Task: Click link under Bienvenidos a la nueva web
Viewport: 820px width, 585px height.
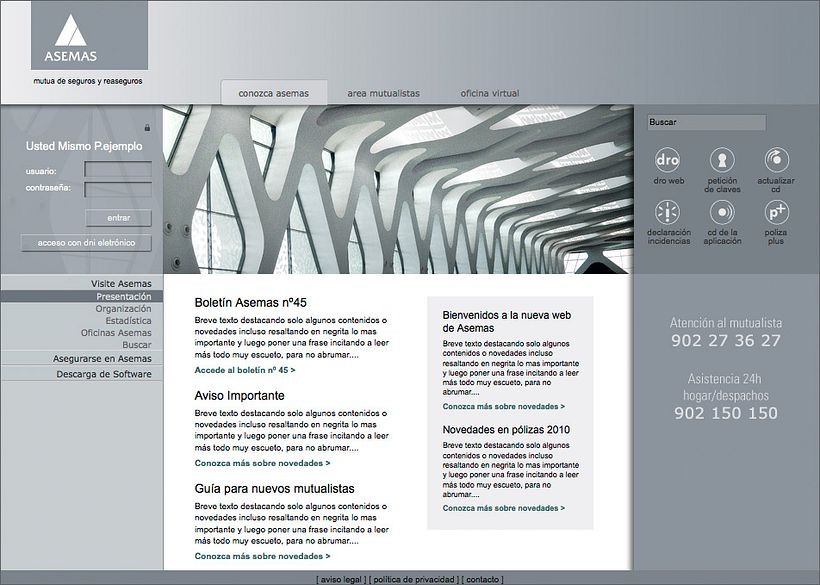Action: tap(504, 406)
